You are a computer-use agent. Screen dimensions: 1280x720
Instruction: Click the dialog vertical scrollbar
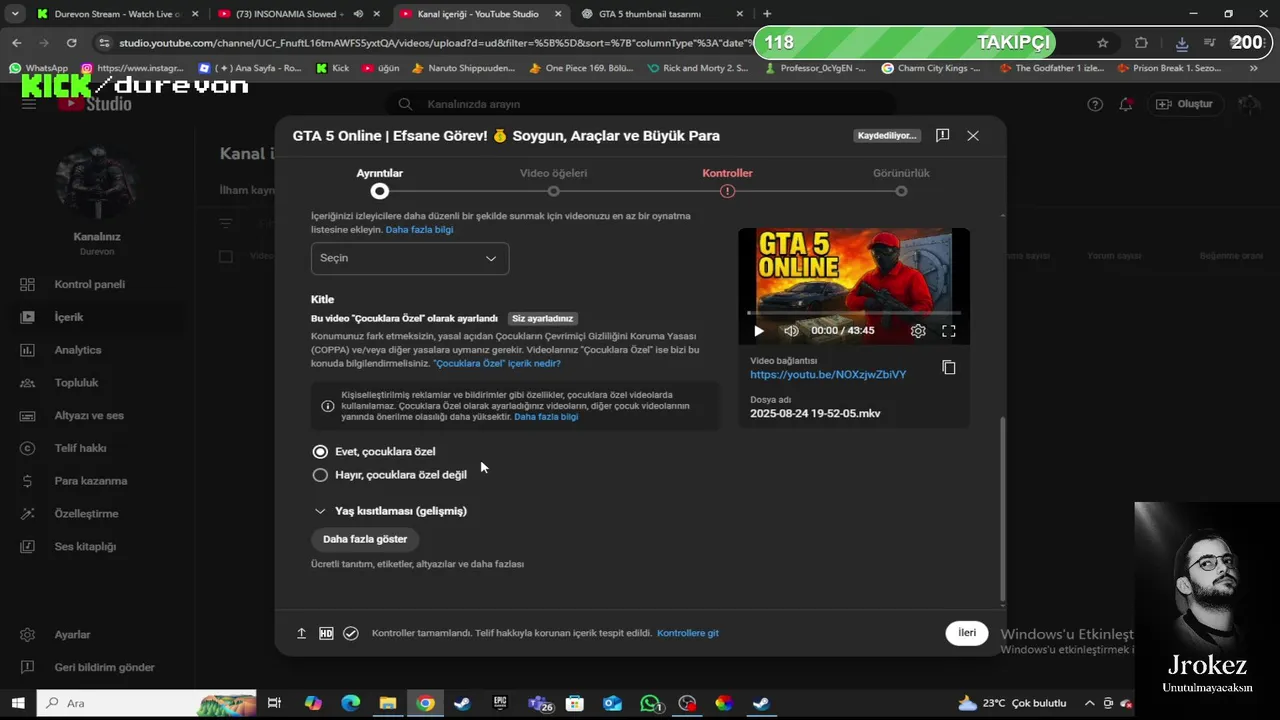1002,508
